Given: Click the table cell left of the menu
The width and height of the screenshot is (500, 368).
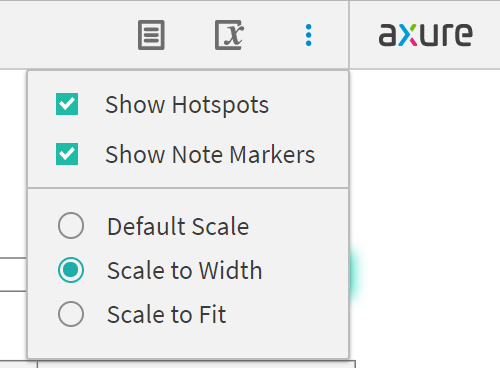Looking at the screenshot, I should pos(13,274).
